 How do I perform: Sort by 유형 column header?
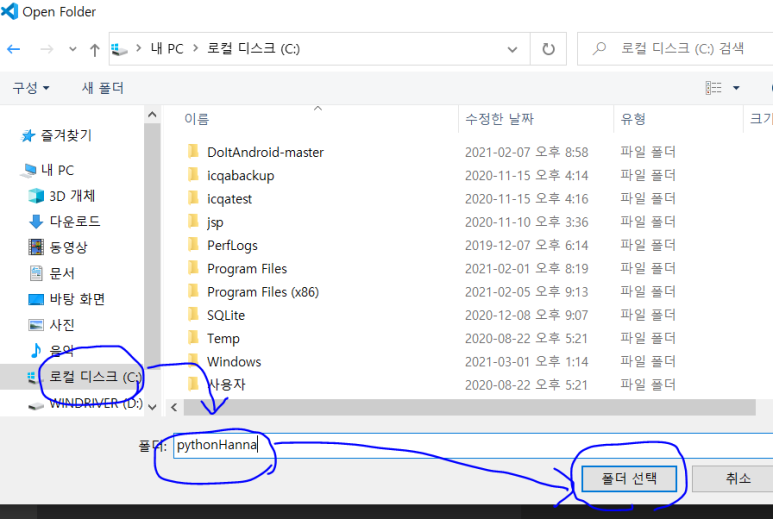pyautogui.click(x=632, y=119)
